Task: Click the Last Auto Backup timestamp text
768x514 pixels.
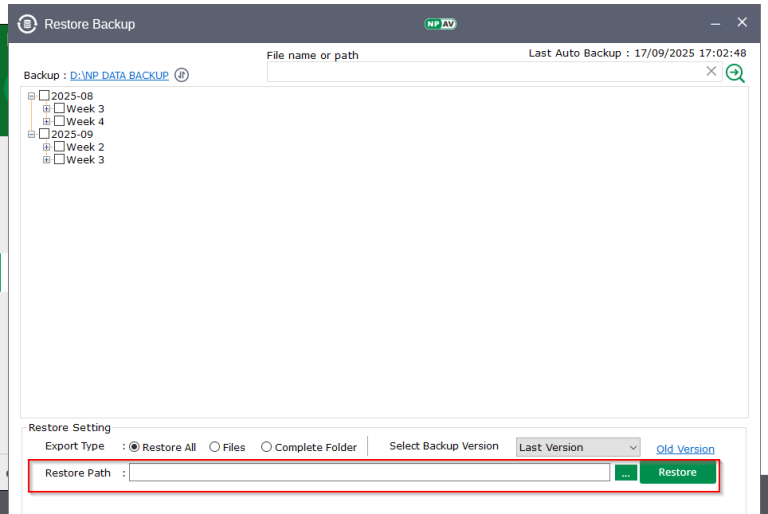Action: click(637, 53)
